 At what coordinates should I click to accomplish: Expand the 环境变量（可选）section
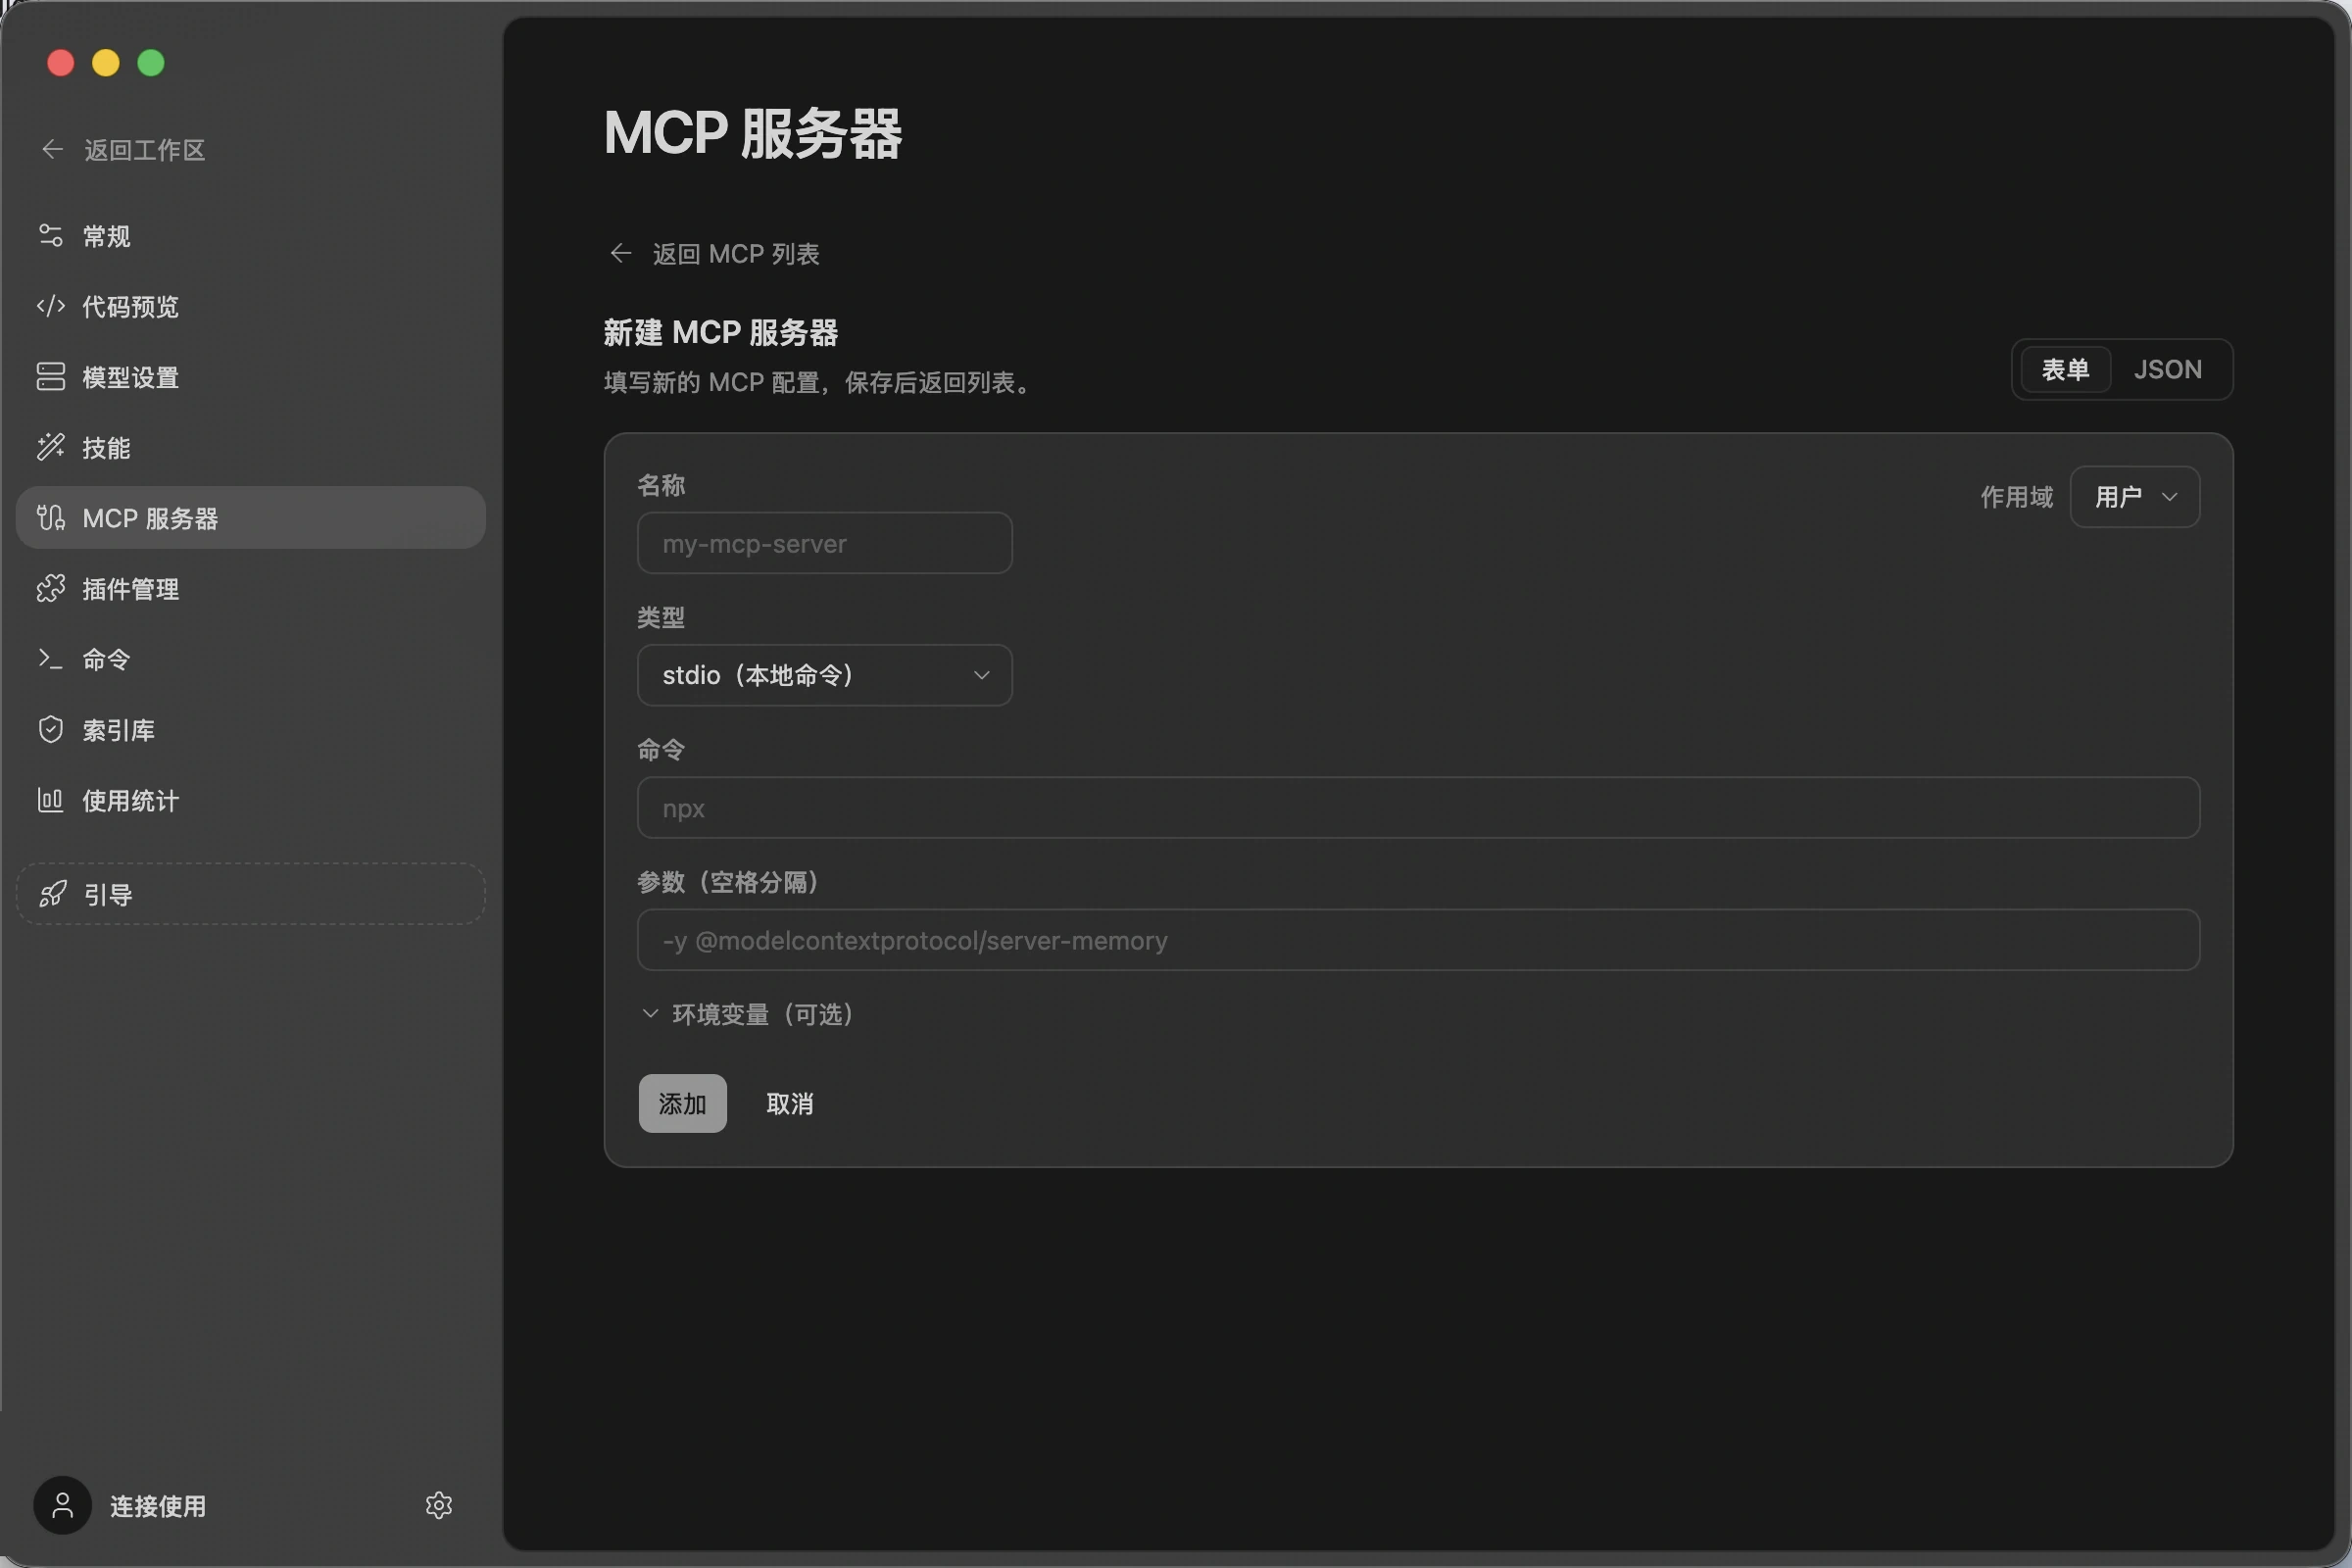pyautogui.click(x=748, y=1014)
